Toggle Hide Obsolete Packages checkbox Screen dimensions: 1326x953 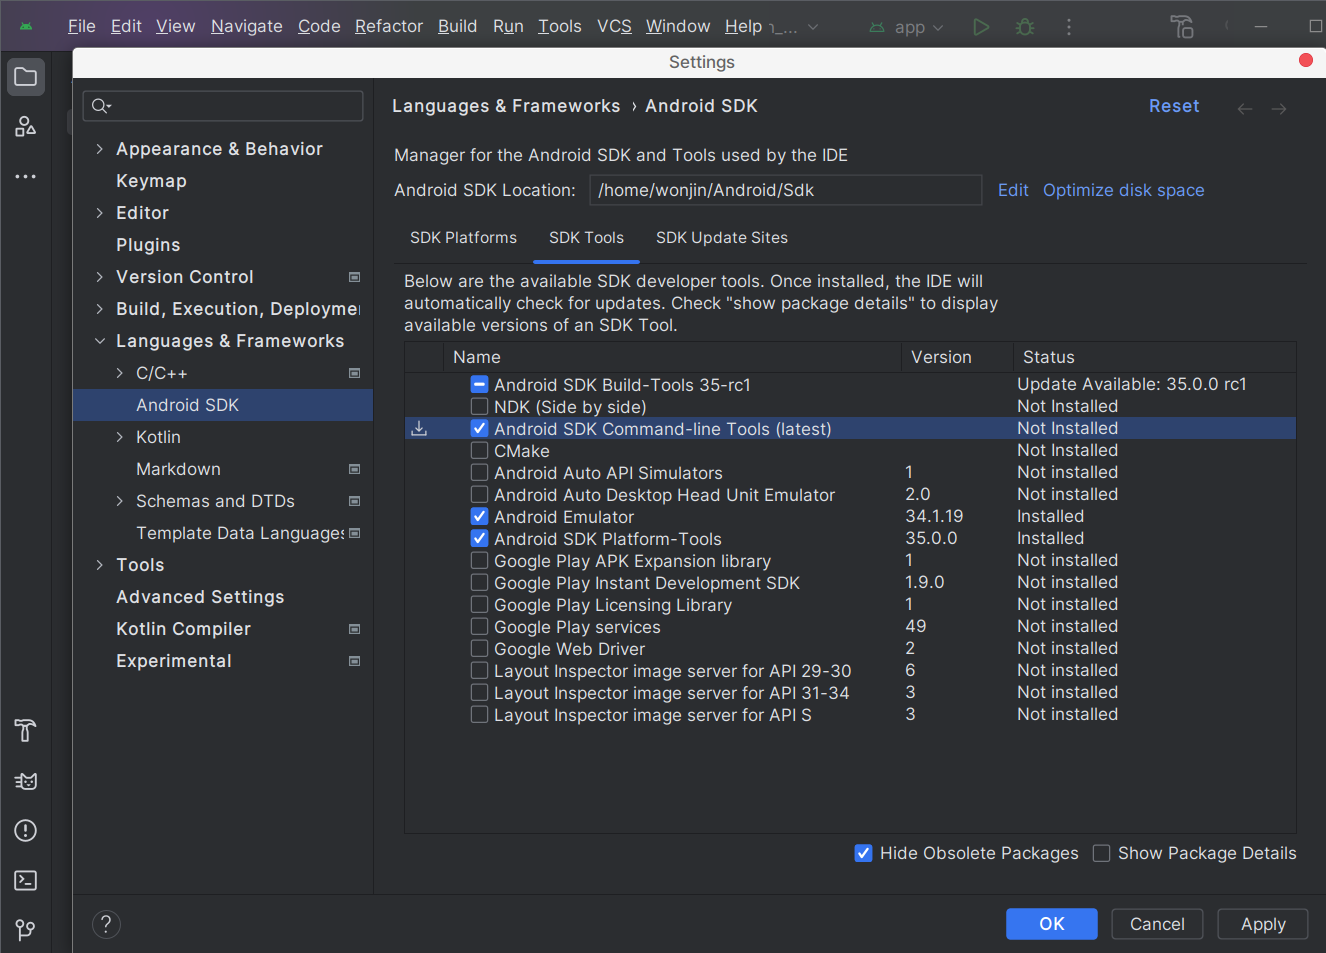pos(864,853)
